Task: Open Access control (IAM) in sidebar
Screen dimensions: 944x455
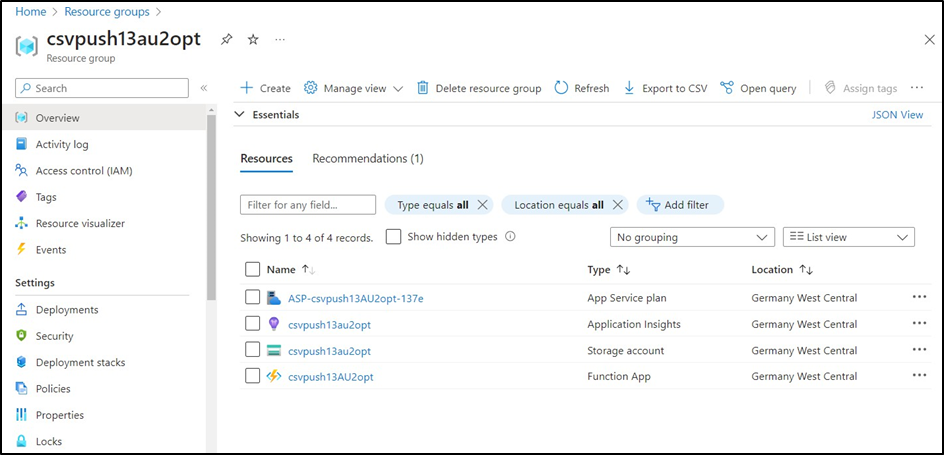Action: [83, 171]
